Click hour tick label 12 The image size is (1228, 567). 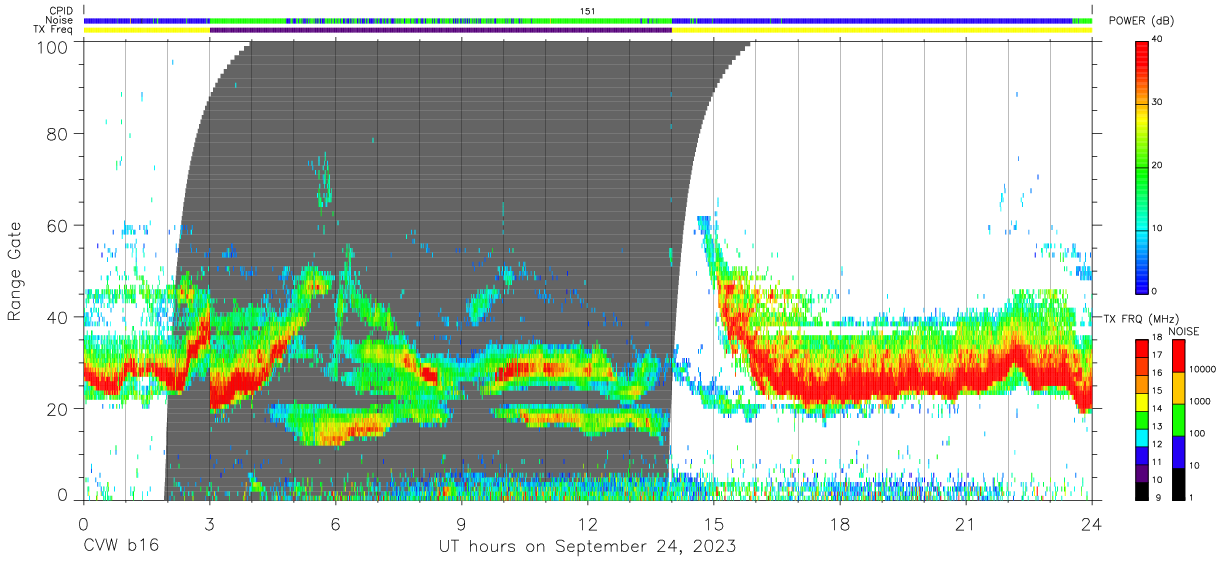(x=588, y=524)
